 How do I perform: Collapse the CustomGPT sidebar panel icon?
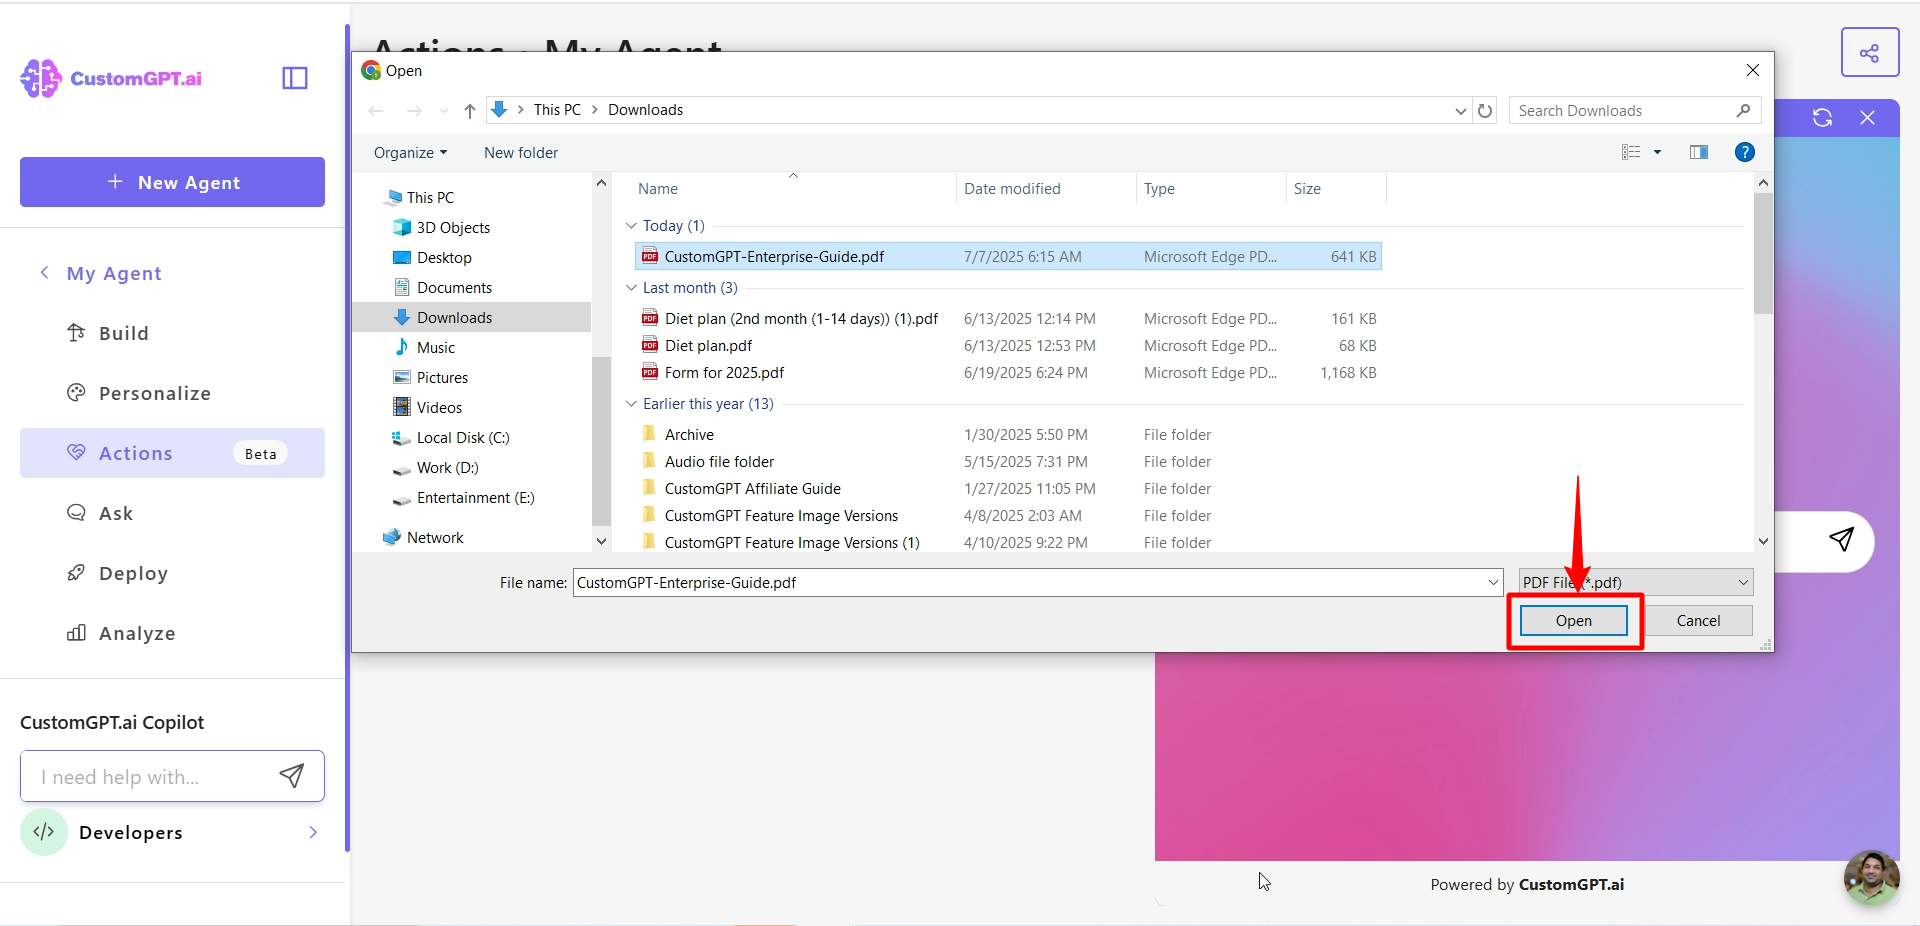click(295, 78)
